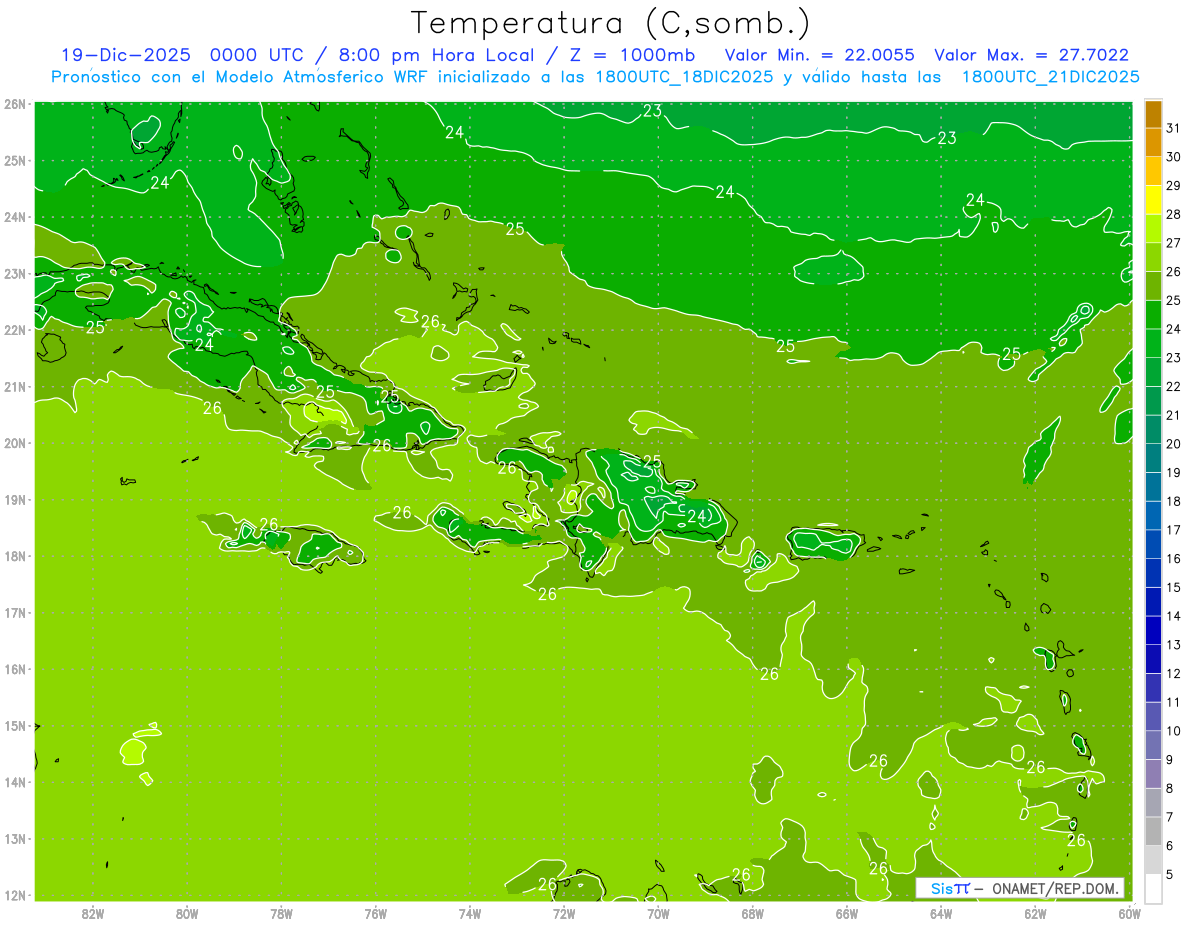
Task: Click the 16N latitude axis label
Action: point(14,669)
